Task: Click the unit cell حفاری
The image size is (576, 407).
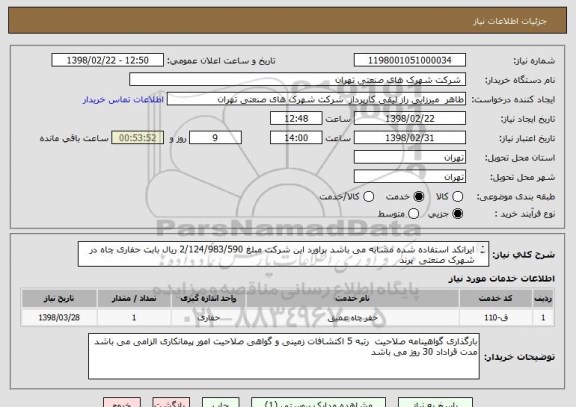Action: tap(208, 317)
